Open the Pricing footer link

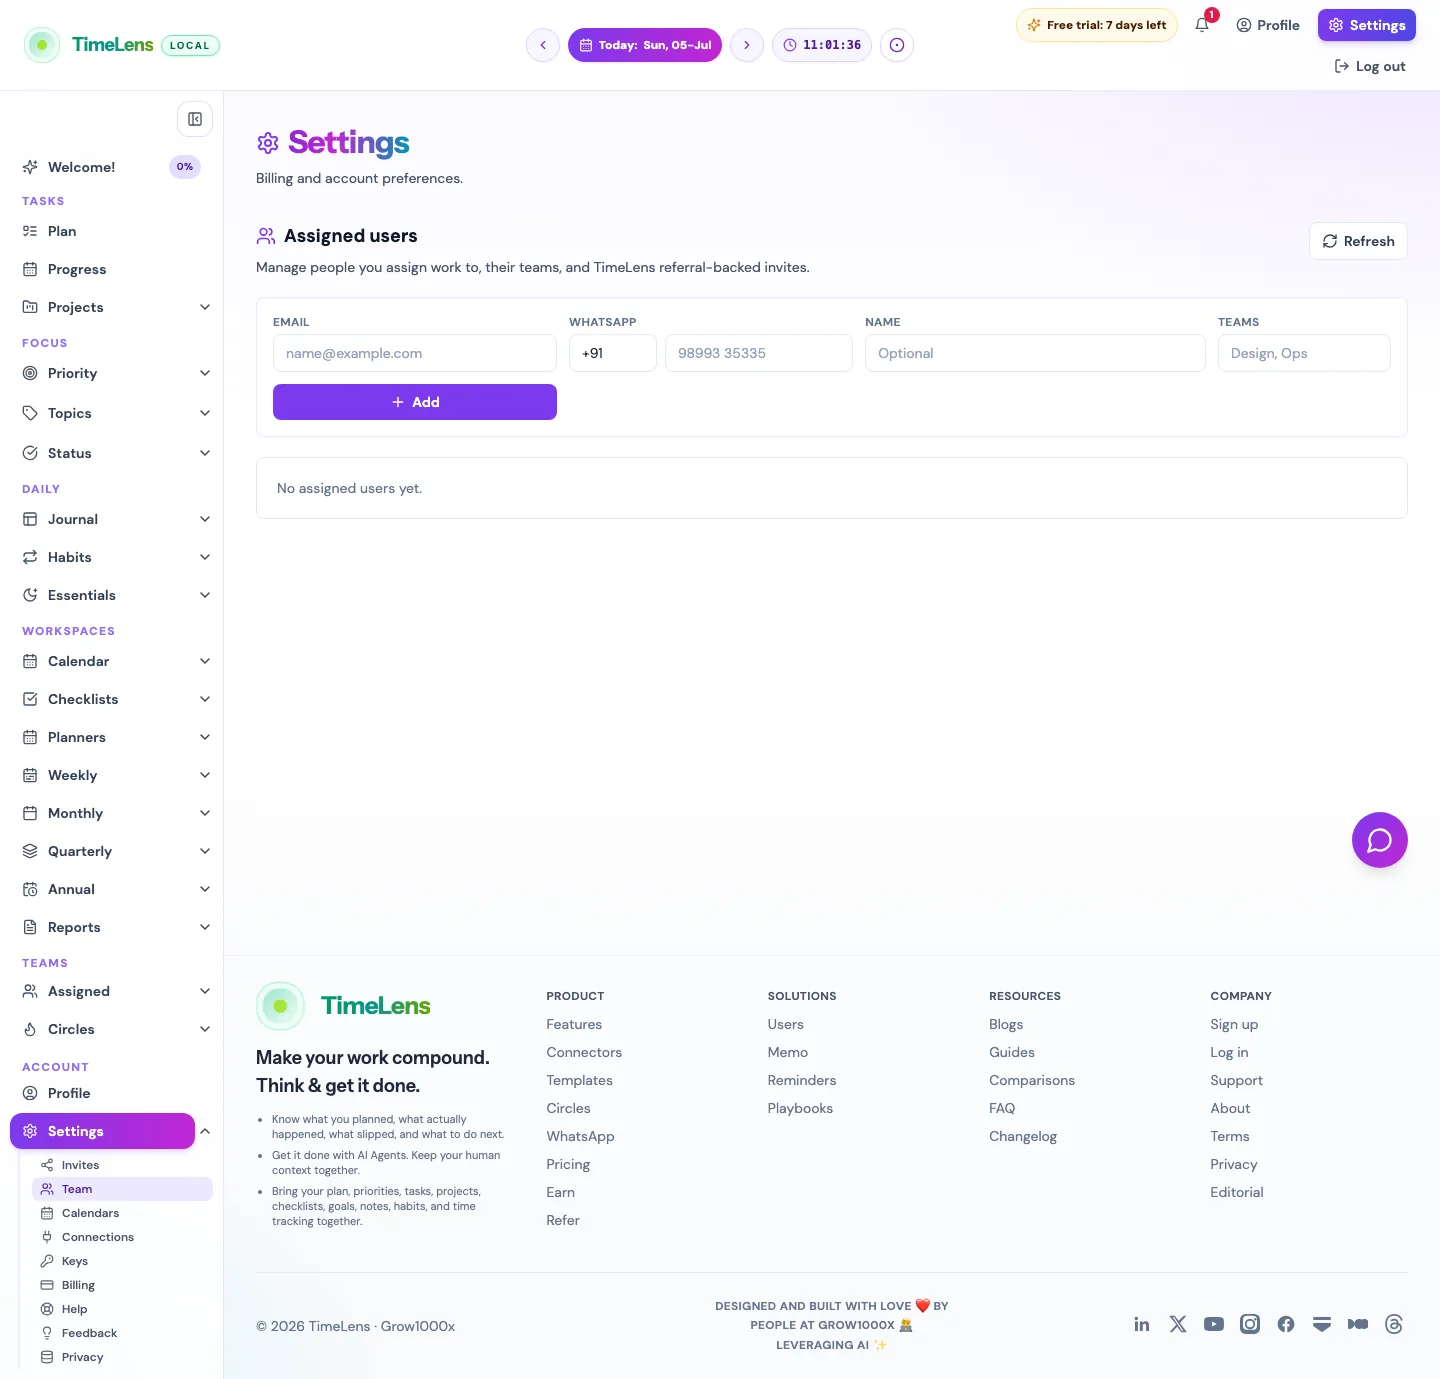click(568, 1164)
